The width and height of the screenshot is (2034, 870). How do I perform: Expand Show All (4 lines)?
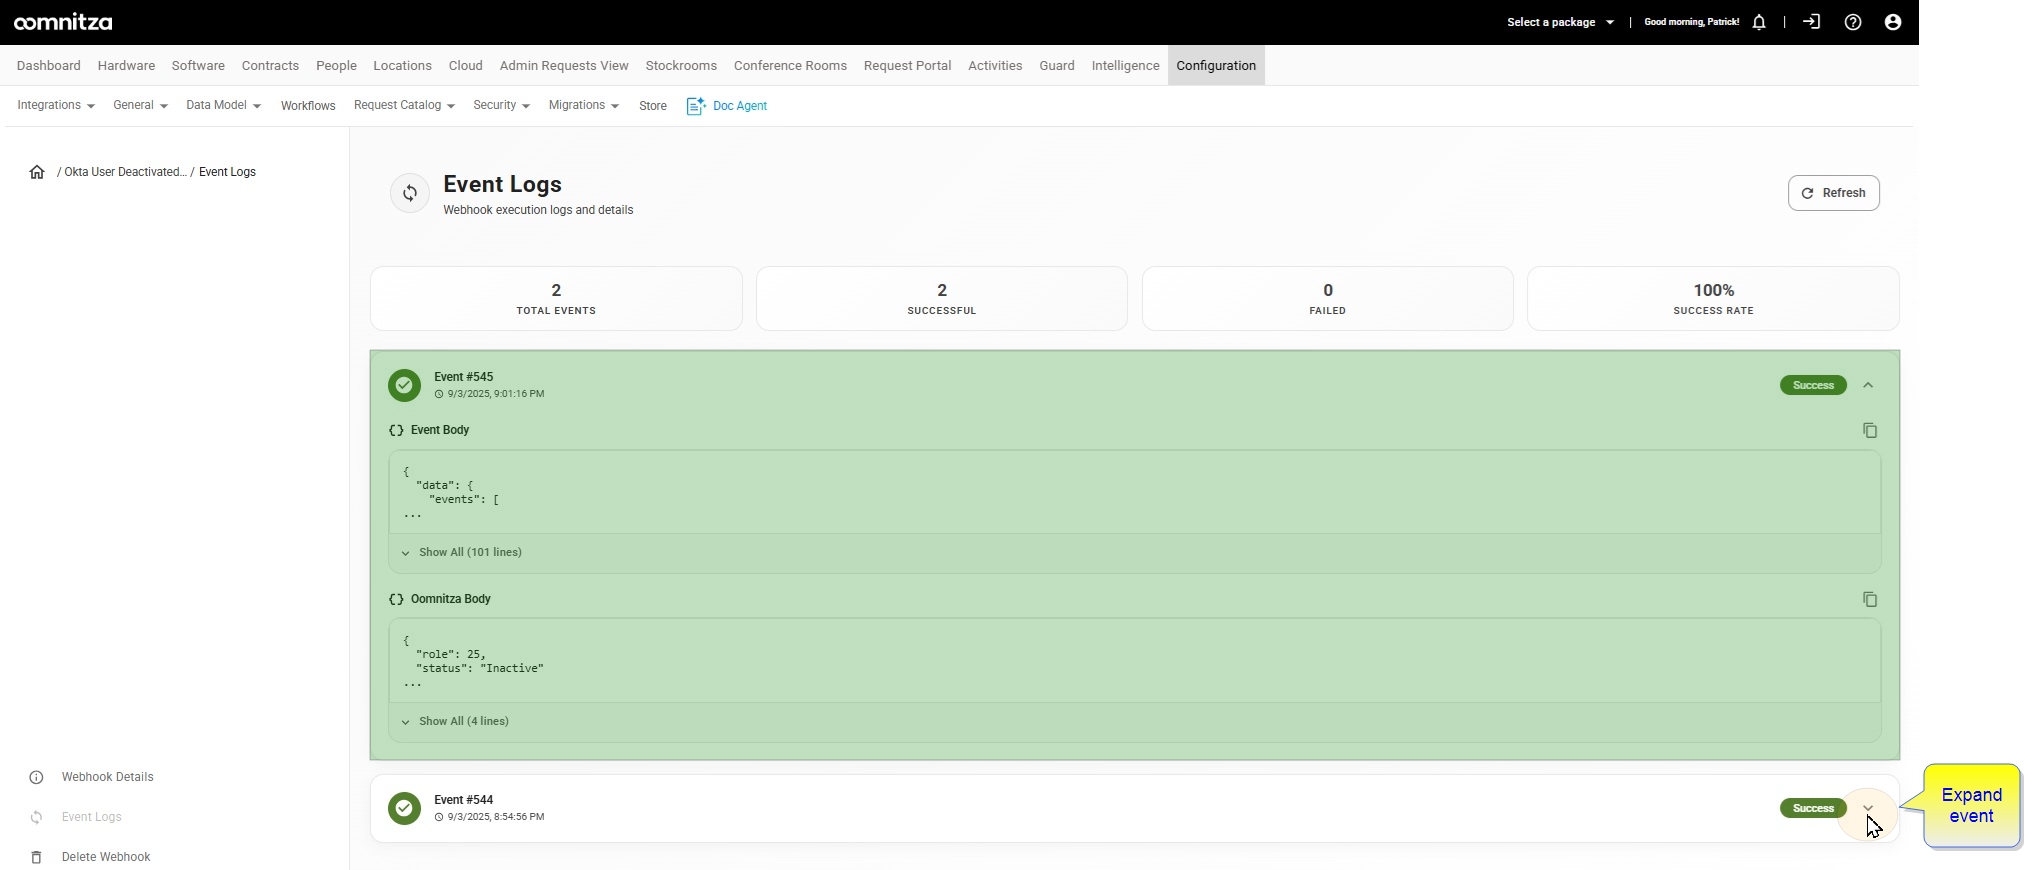(455, 721)
